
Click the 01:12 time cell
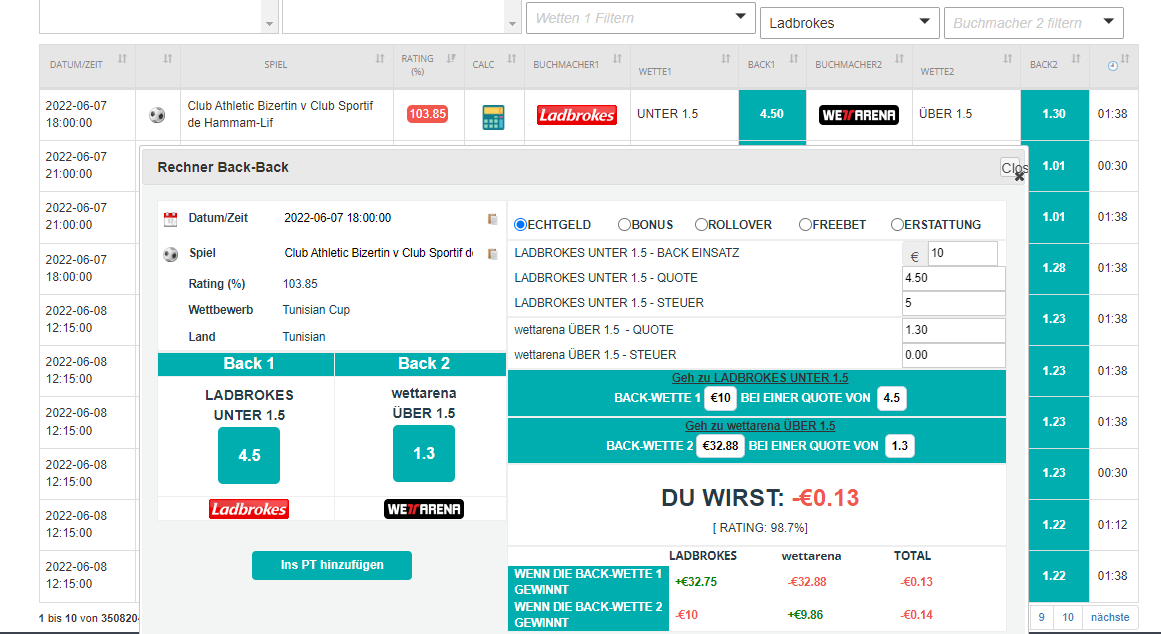pos(1112,525)
